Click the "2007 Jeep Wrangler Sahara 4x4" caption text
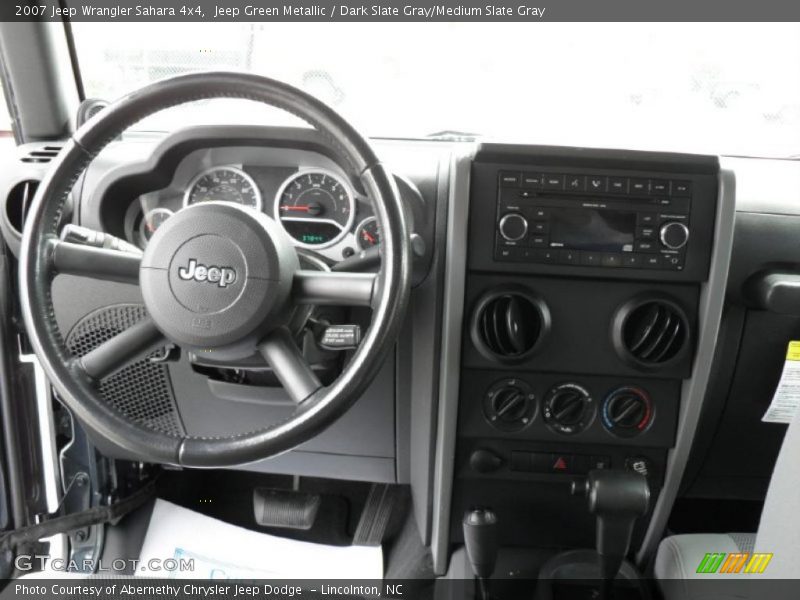 (110, 10)
